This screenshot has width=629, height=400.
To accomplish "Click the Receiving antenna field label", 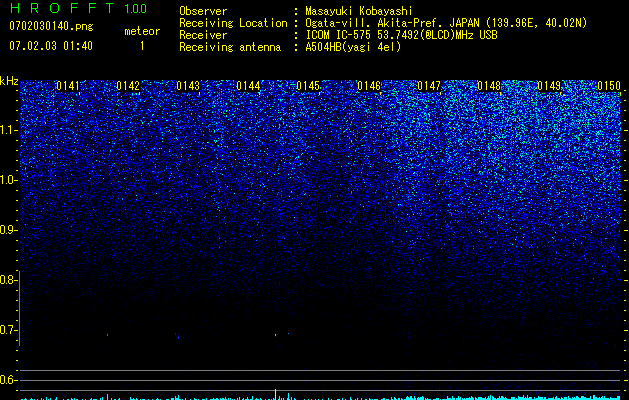I will pos(230,47).
